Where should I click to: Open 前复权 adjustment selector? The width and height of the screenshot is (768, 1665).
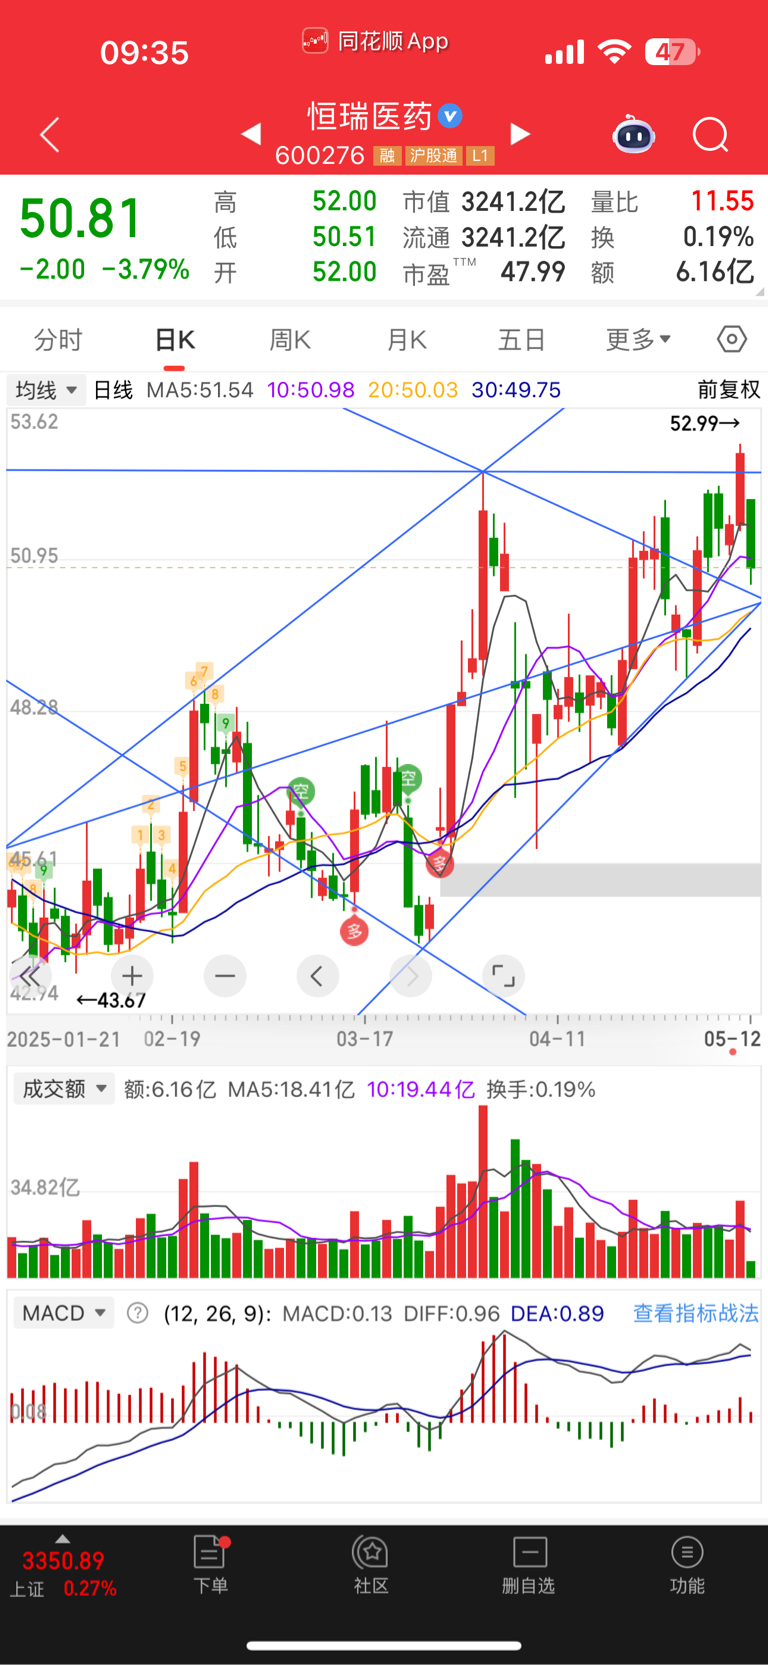pos(729,390)
